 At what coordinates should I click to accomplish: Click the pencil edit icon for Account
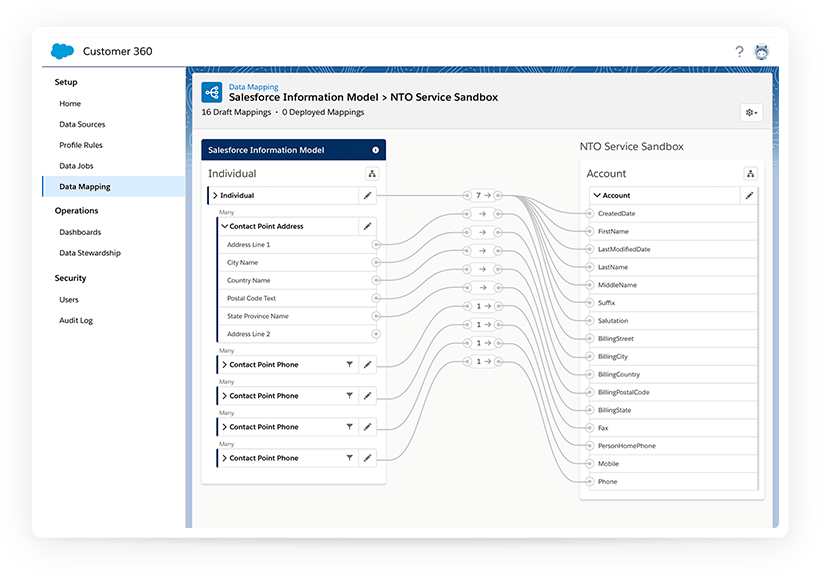(x=749, y=196)
